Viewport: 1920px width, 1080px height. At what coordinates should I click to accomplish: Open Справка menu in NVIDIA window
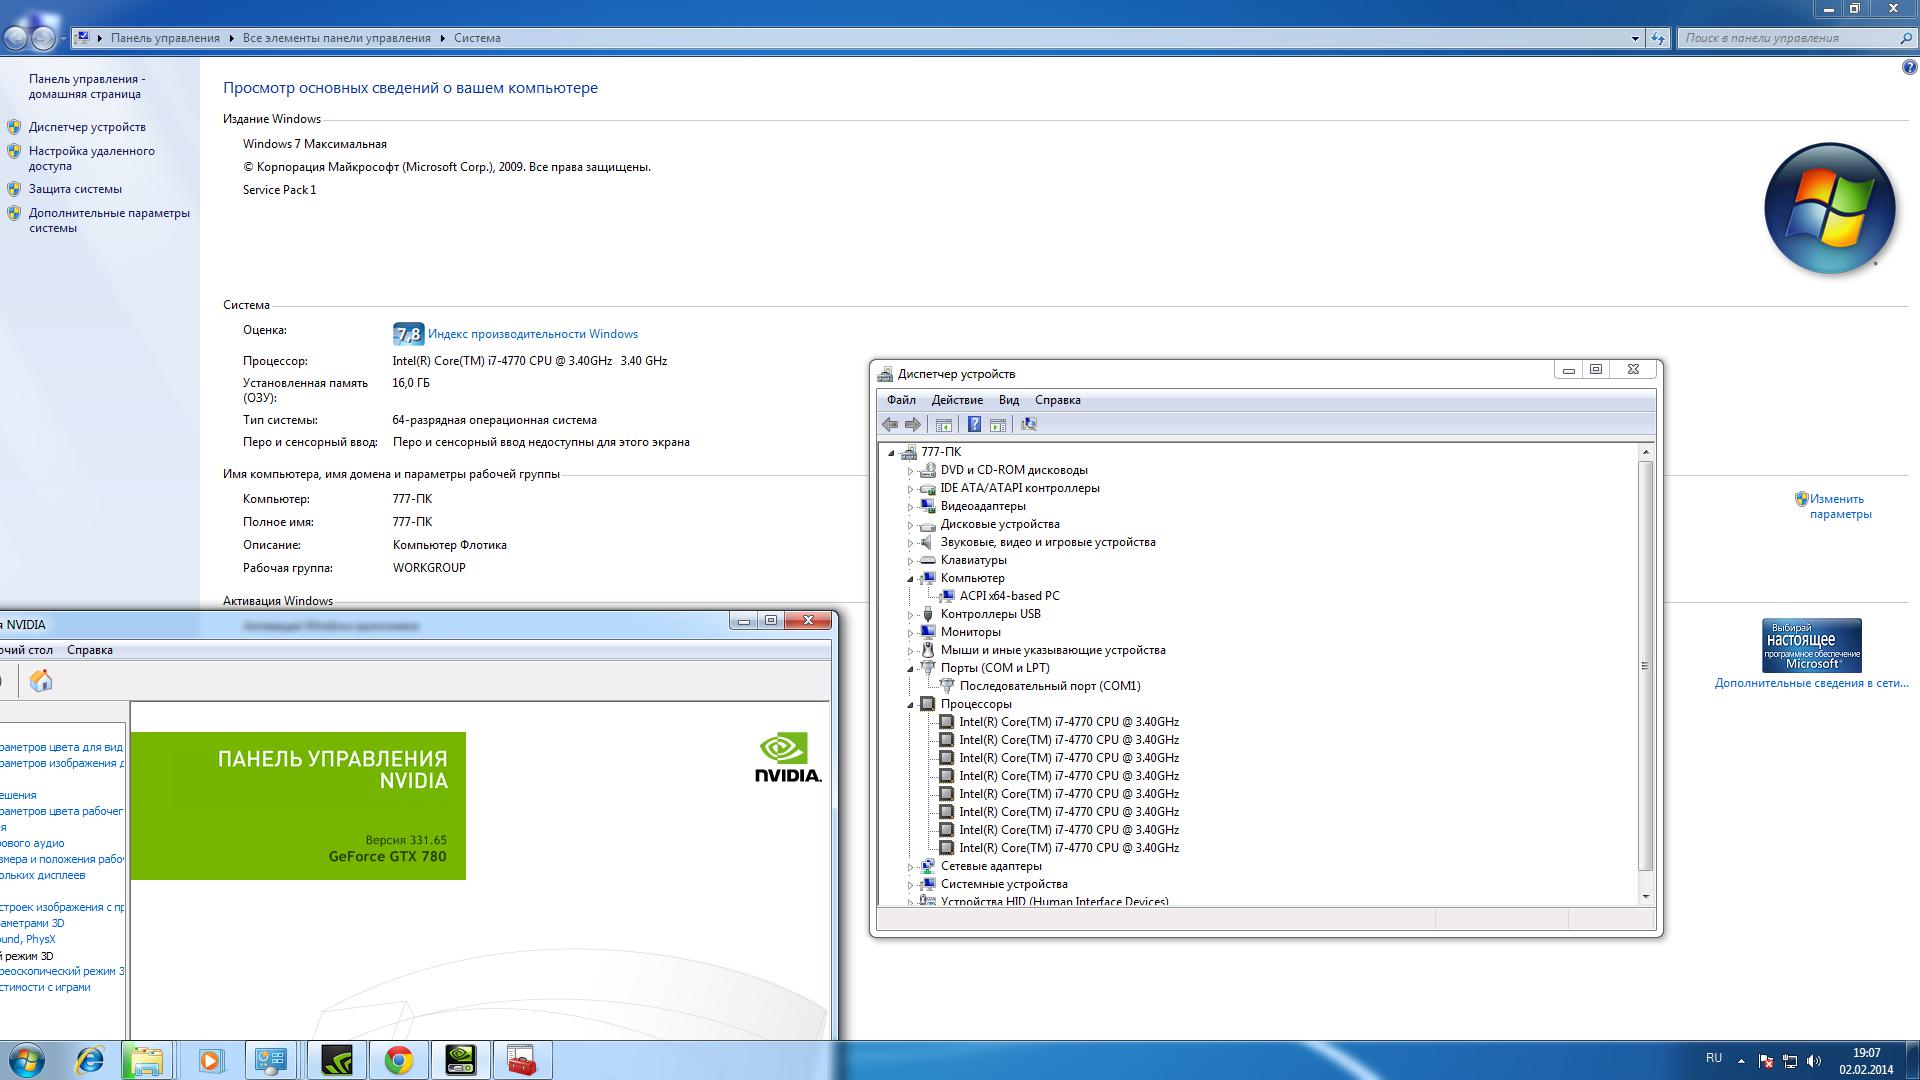pos(90,650)
